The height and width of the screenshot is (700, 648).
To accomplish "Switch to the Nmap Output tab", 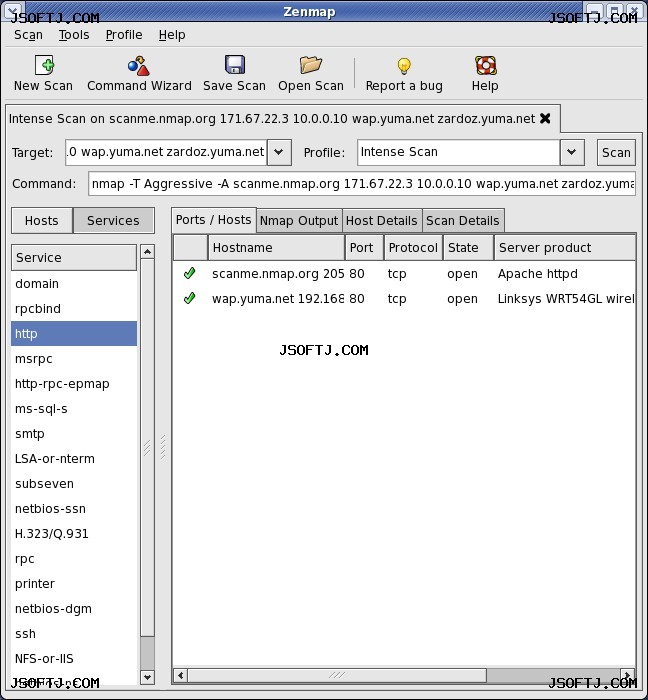I will [299, 221].
